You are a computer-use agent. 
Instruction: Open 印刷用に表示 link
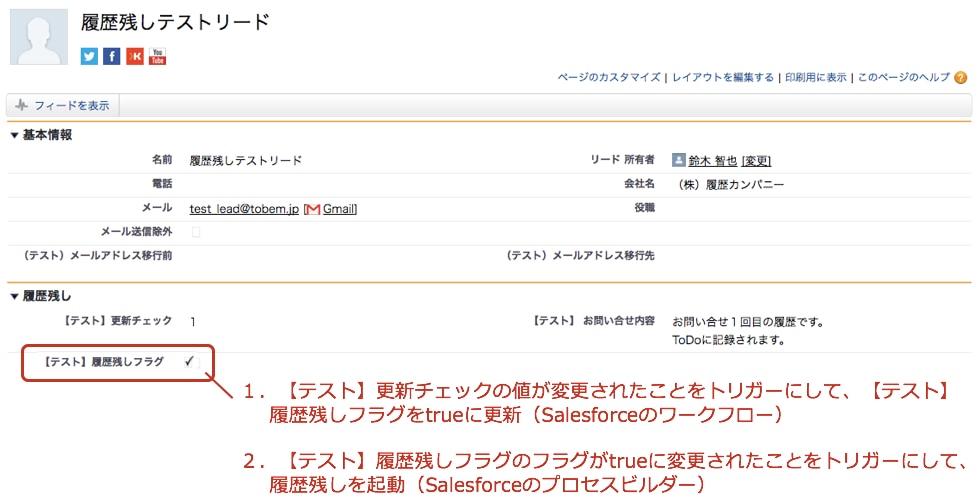[816, 77]
